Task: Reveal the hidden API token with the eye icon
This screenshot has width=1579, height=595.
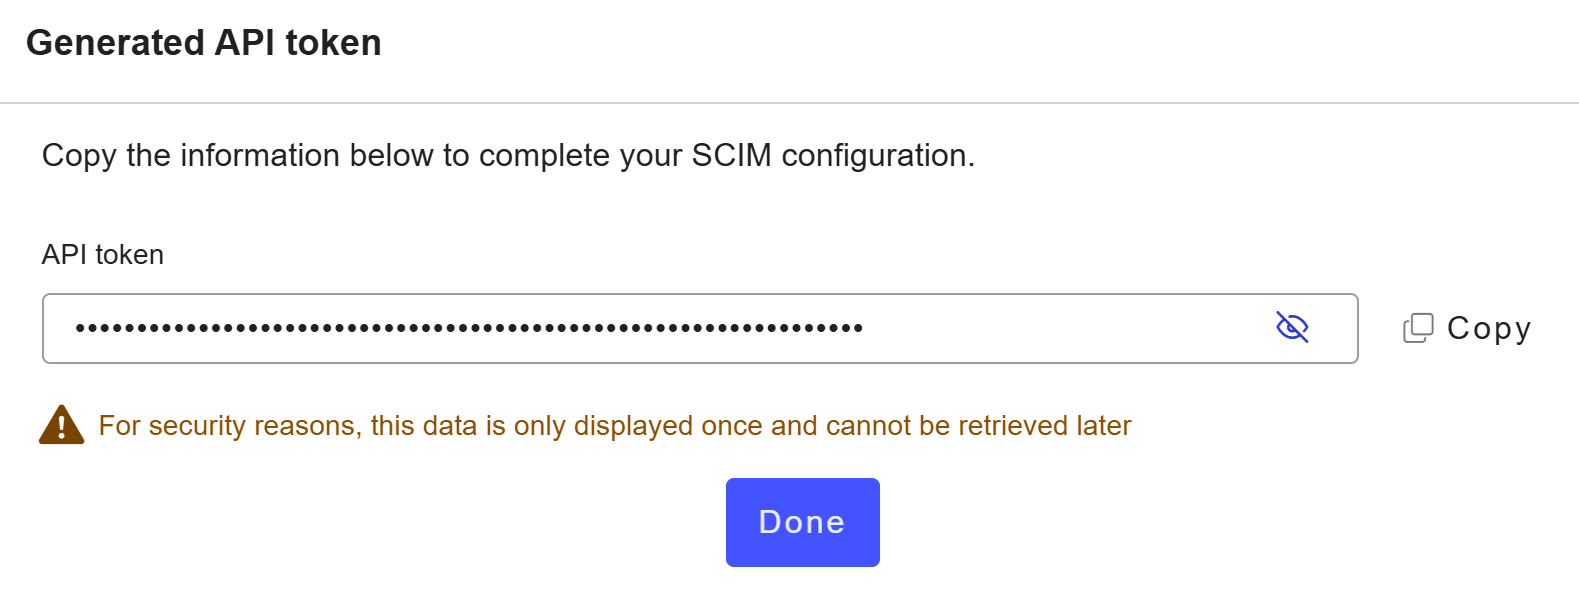Action: pos(1292,327)
